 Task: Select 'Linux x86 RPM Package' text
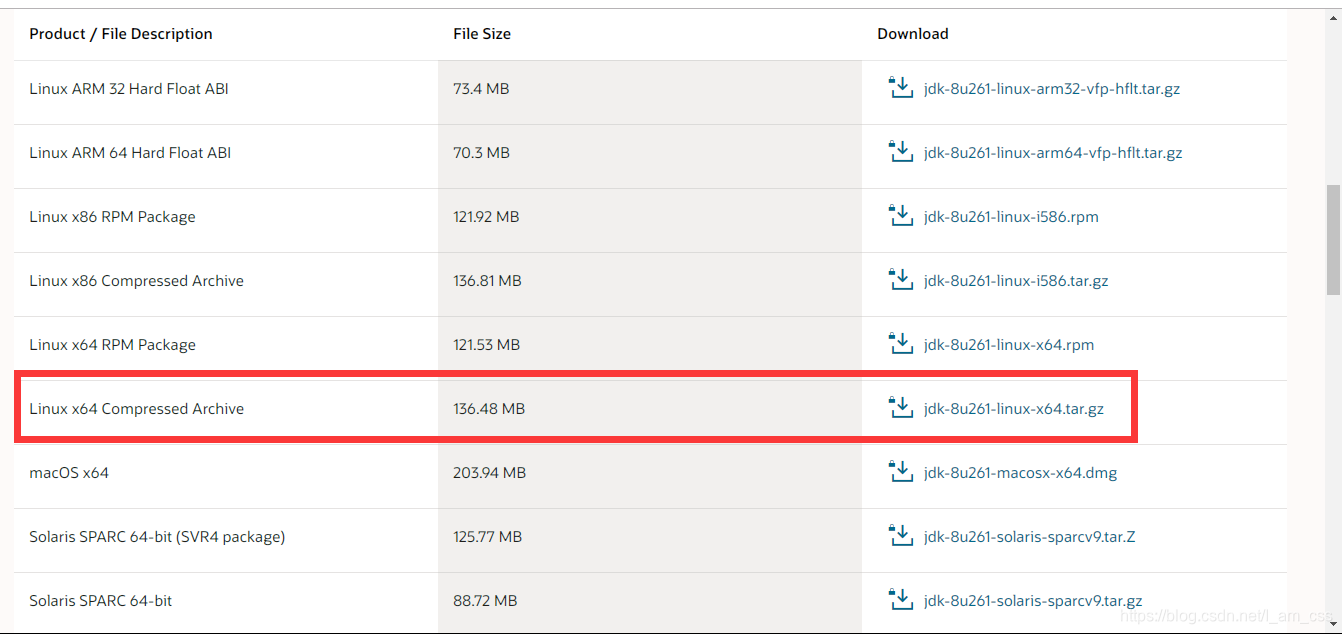pos(112,217)
